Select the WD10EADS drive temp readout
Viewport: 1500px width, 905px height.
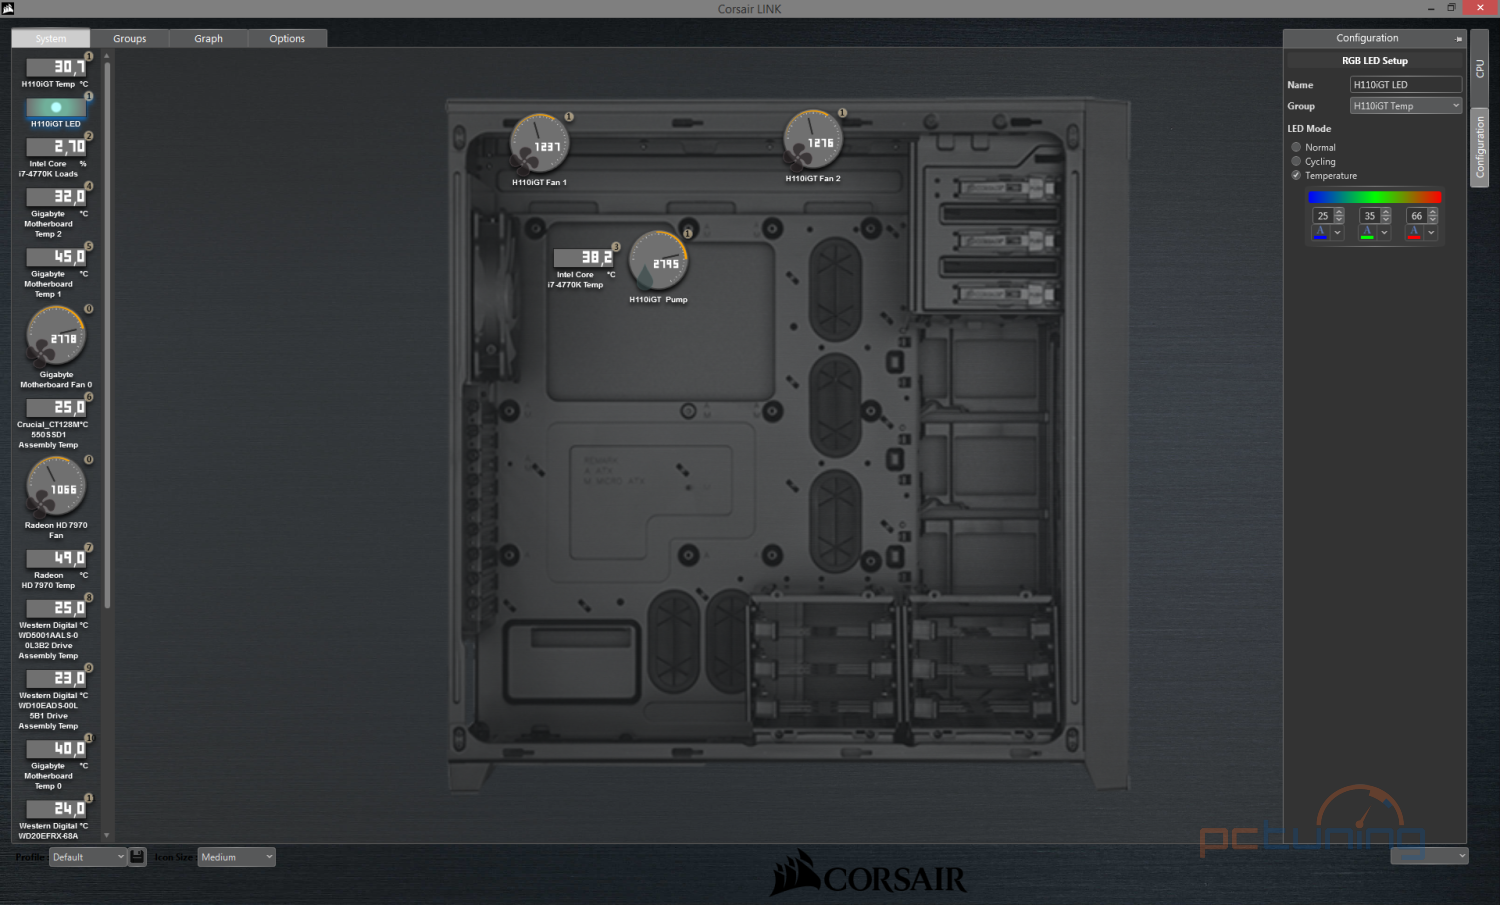56,677
